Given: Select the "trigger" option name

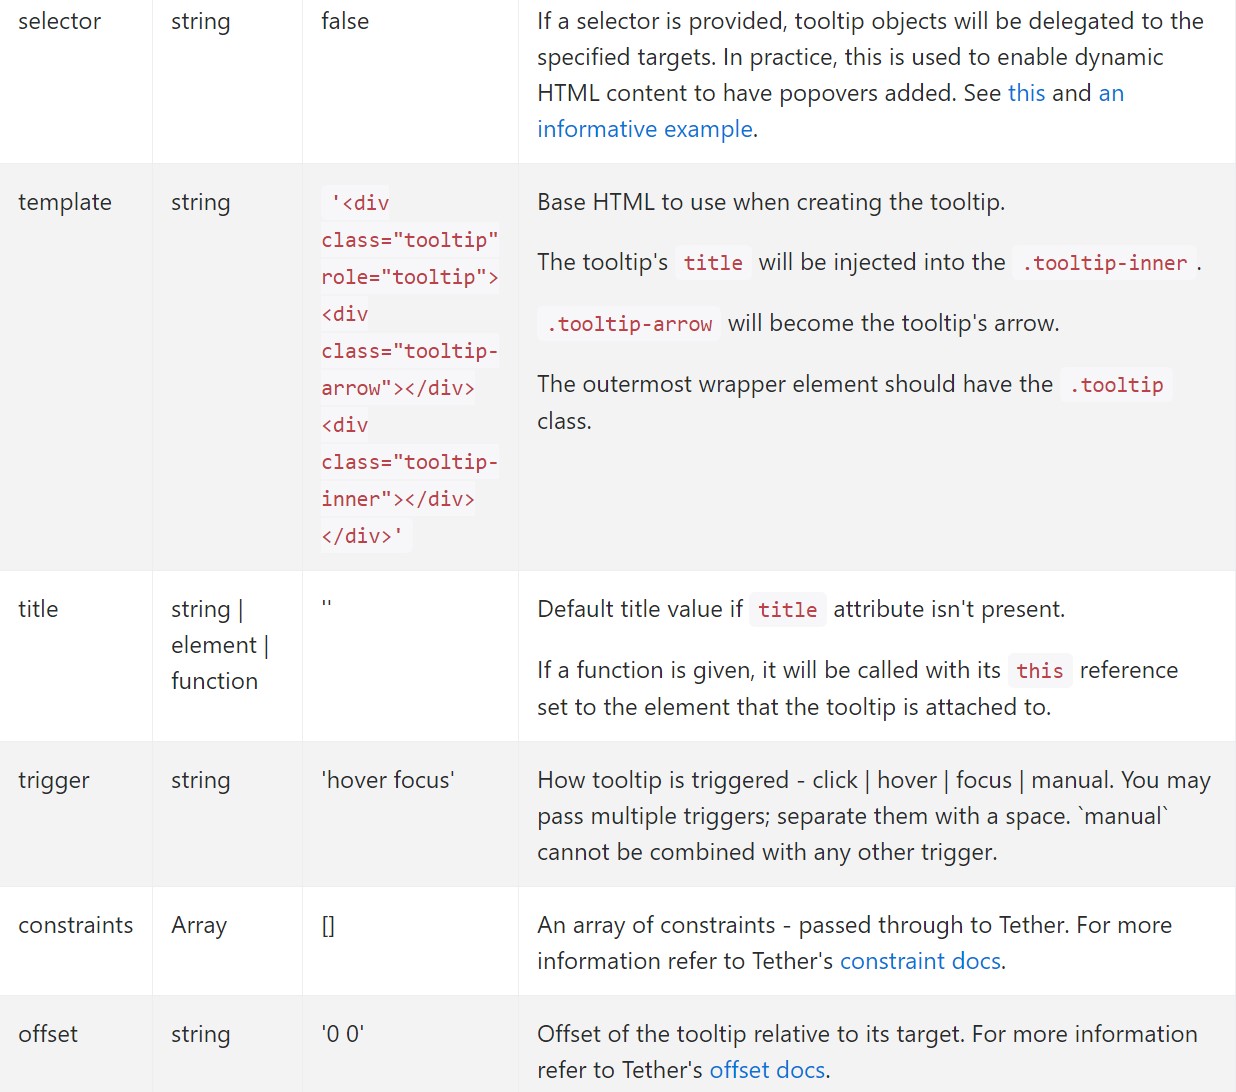Looking at the screenshot, I should [53, 780].
